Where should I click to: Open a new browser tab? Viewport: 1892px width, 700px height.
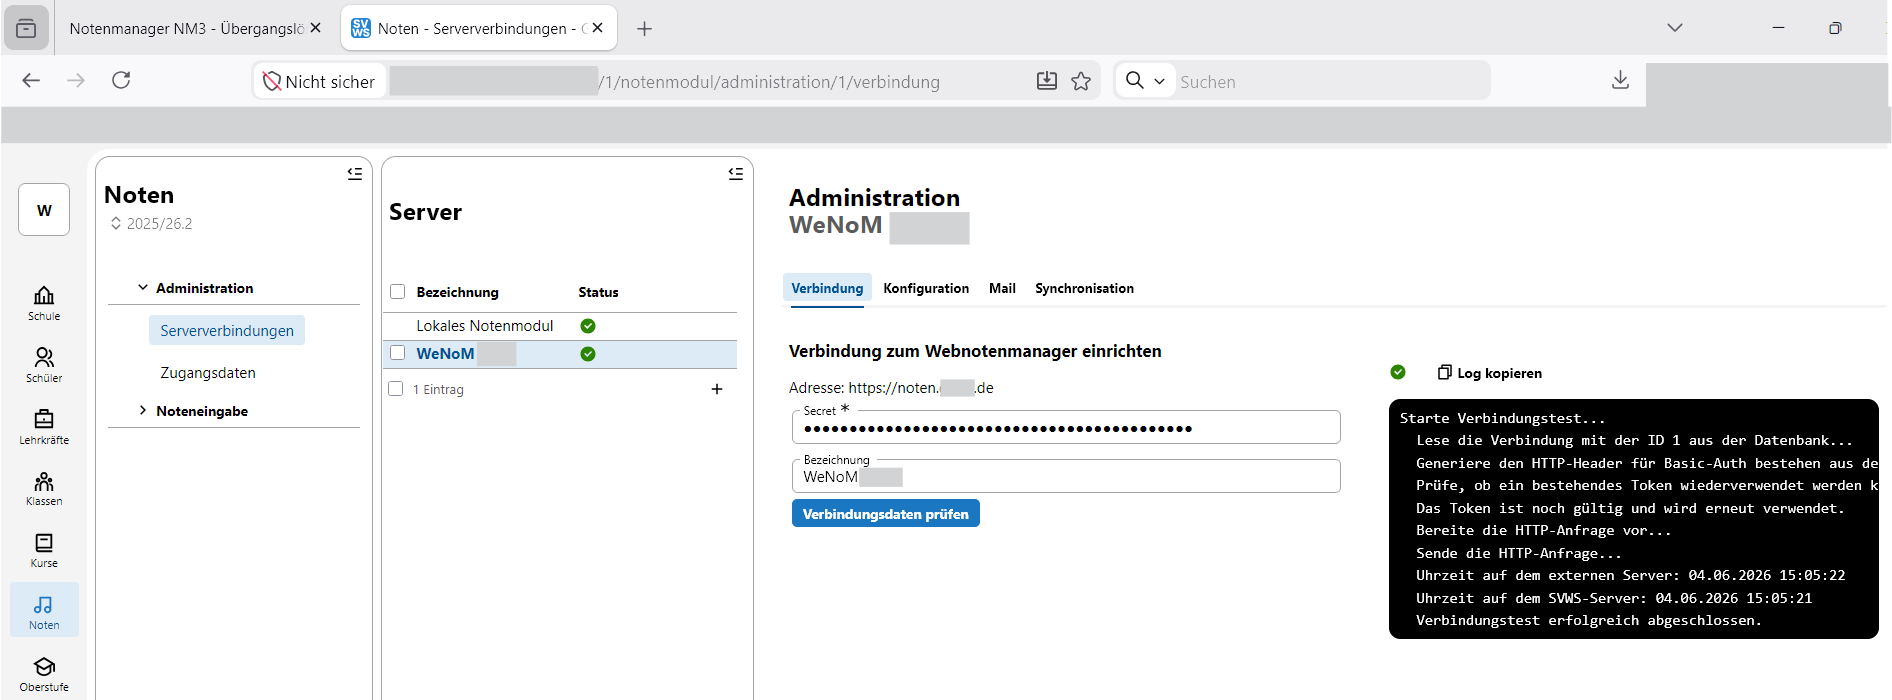tap(645, 28)
